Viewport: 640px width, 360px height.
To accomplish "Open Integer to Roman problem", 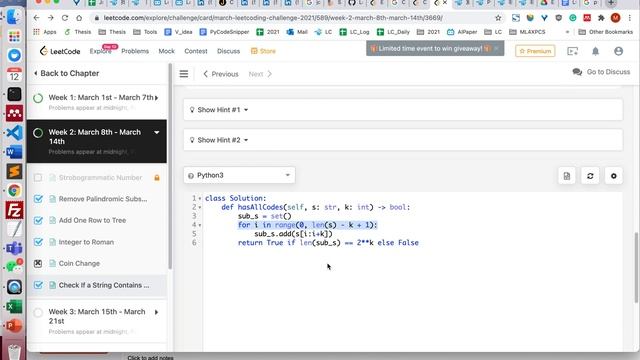I will (86, 242).
